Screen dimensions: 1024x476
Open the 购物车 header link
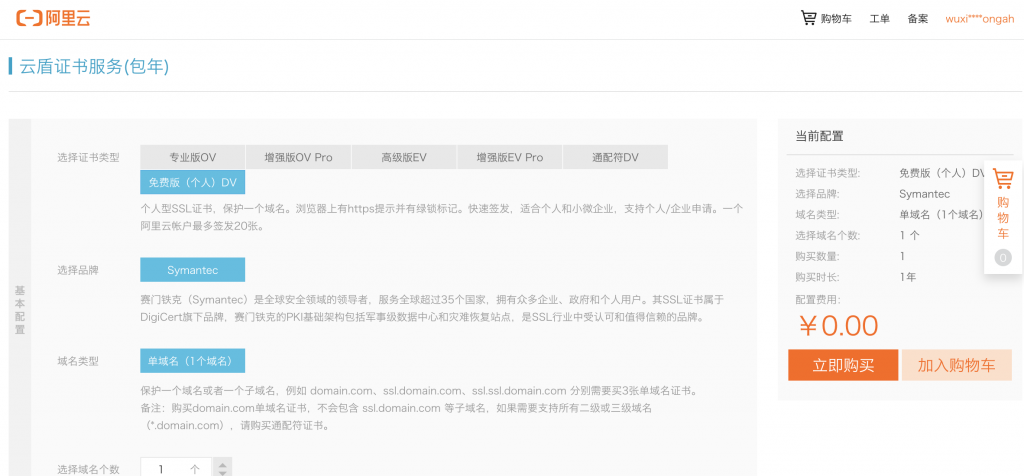click(837, 19)
